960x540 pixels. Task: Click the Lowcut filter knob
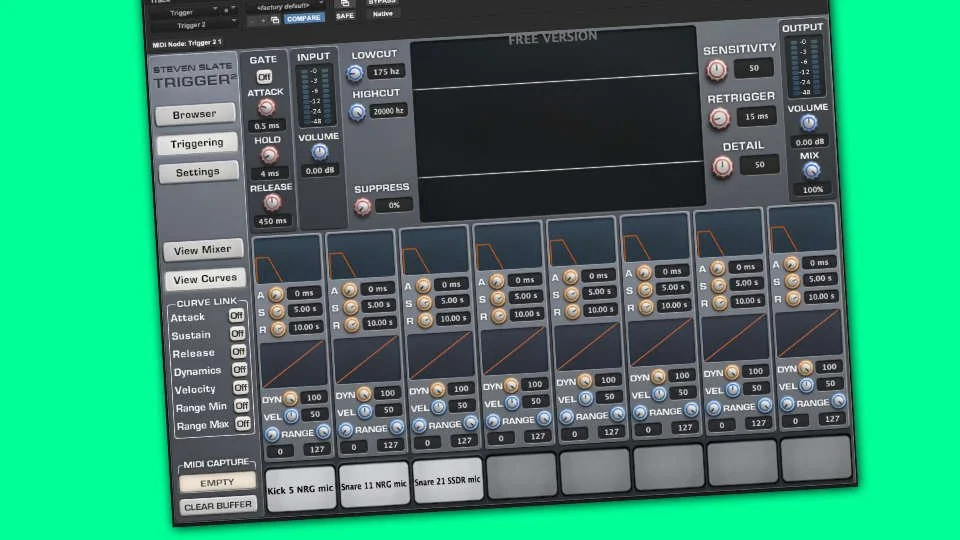(x=354, y=73)
